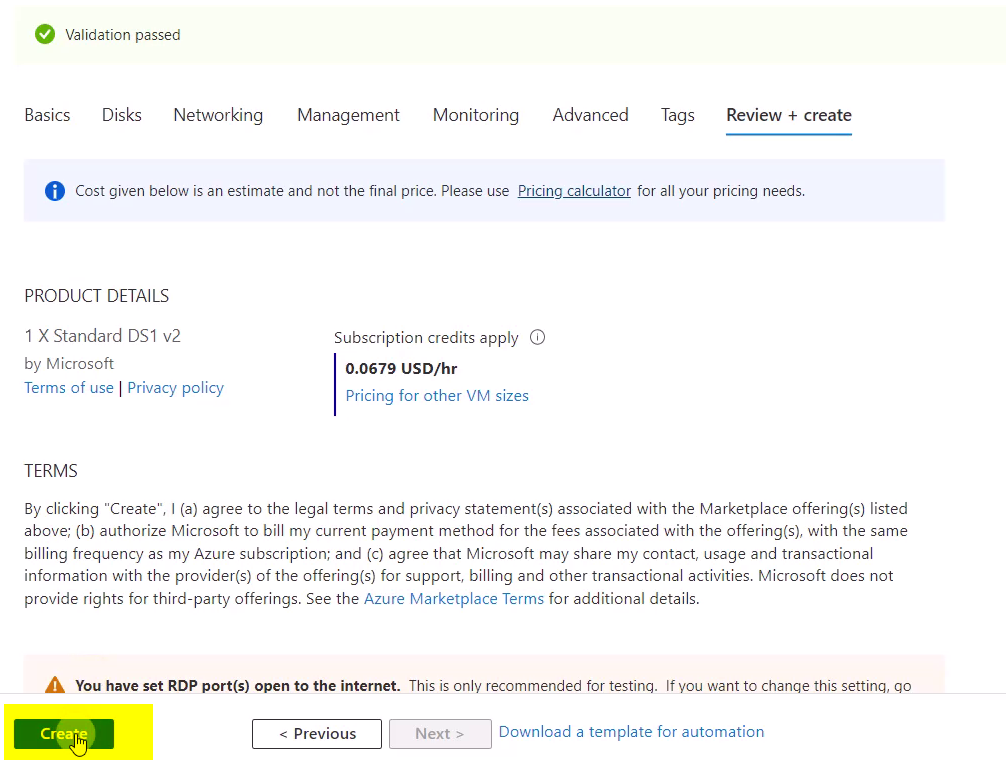Viewport: 1006px width, 770px height.
Task: Open the Tags tab
Action: 678,115
